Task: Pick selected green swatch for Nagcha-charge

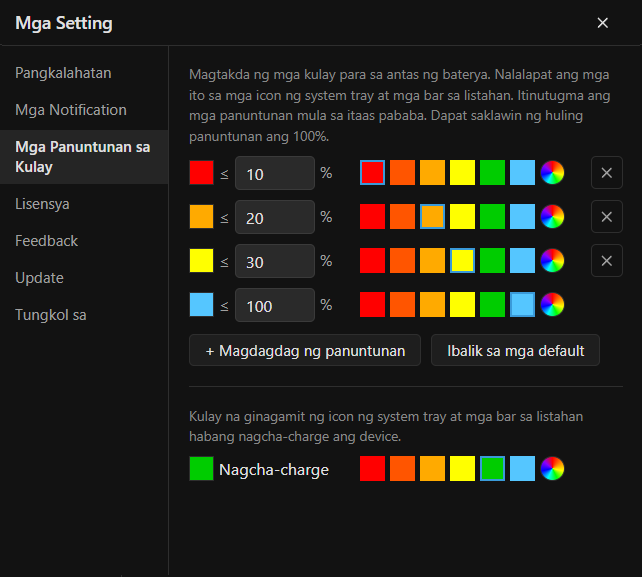Action: point(492,468)
